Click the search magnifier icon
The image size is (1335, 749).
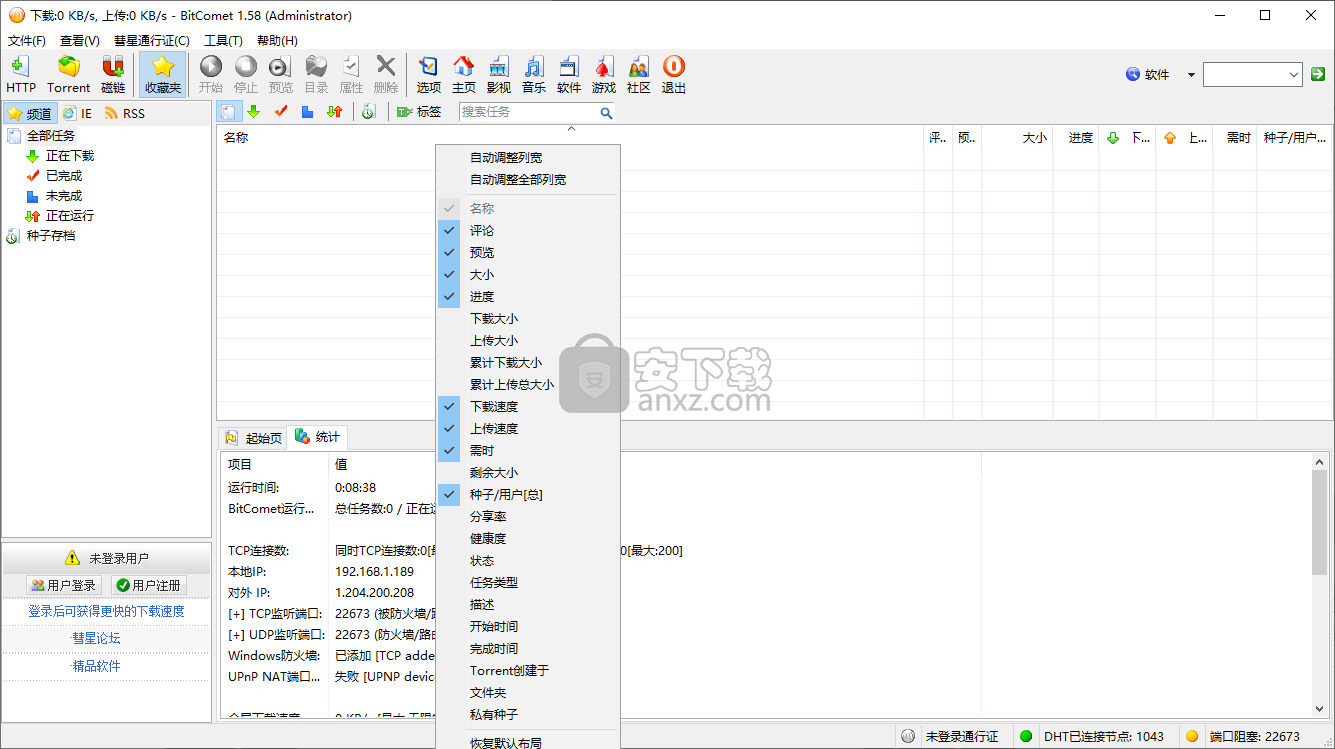coord(606,113)
